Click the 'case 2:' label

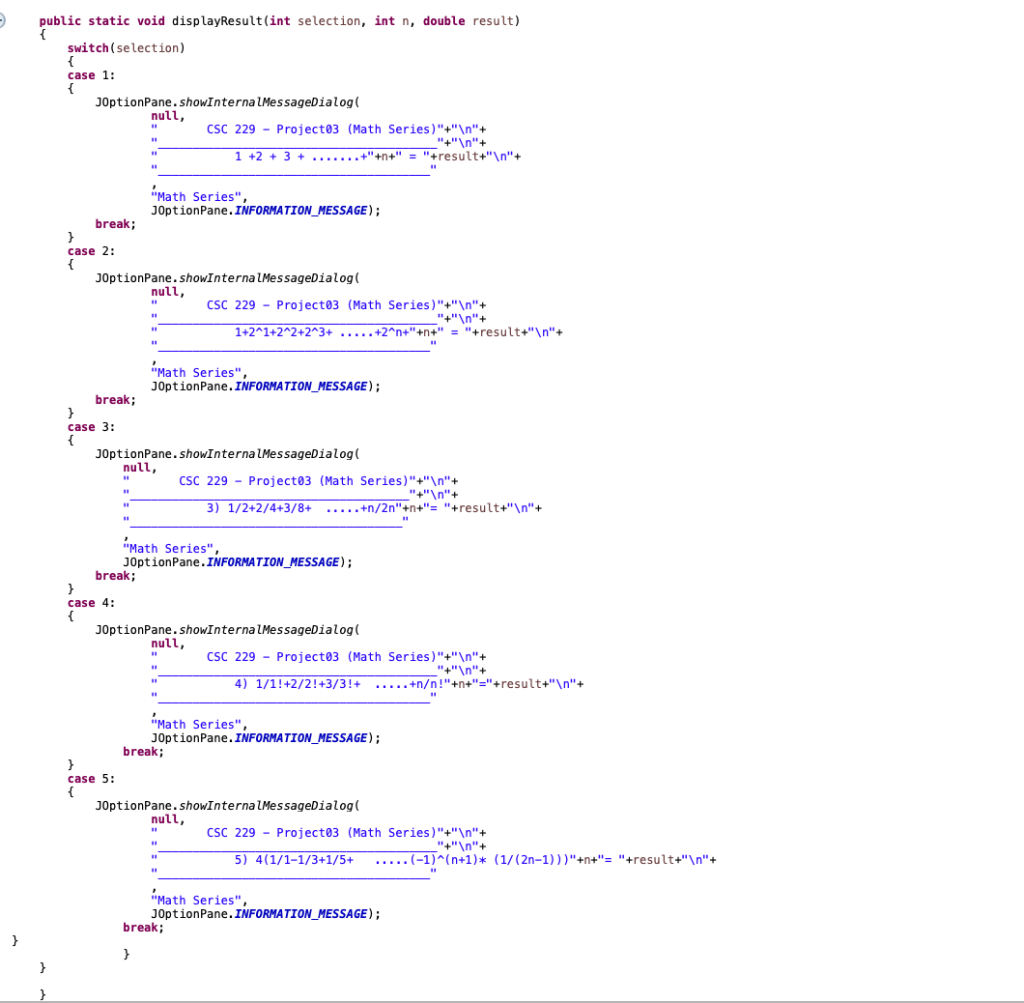pos(91,251)
